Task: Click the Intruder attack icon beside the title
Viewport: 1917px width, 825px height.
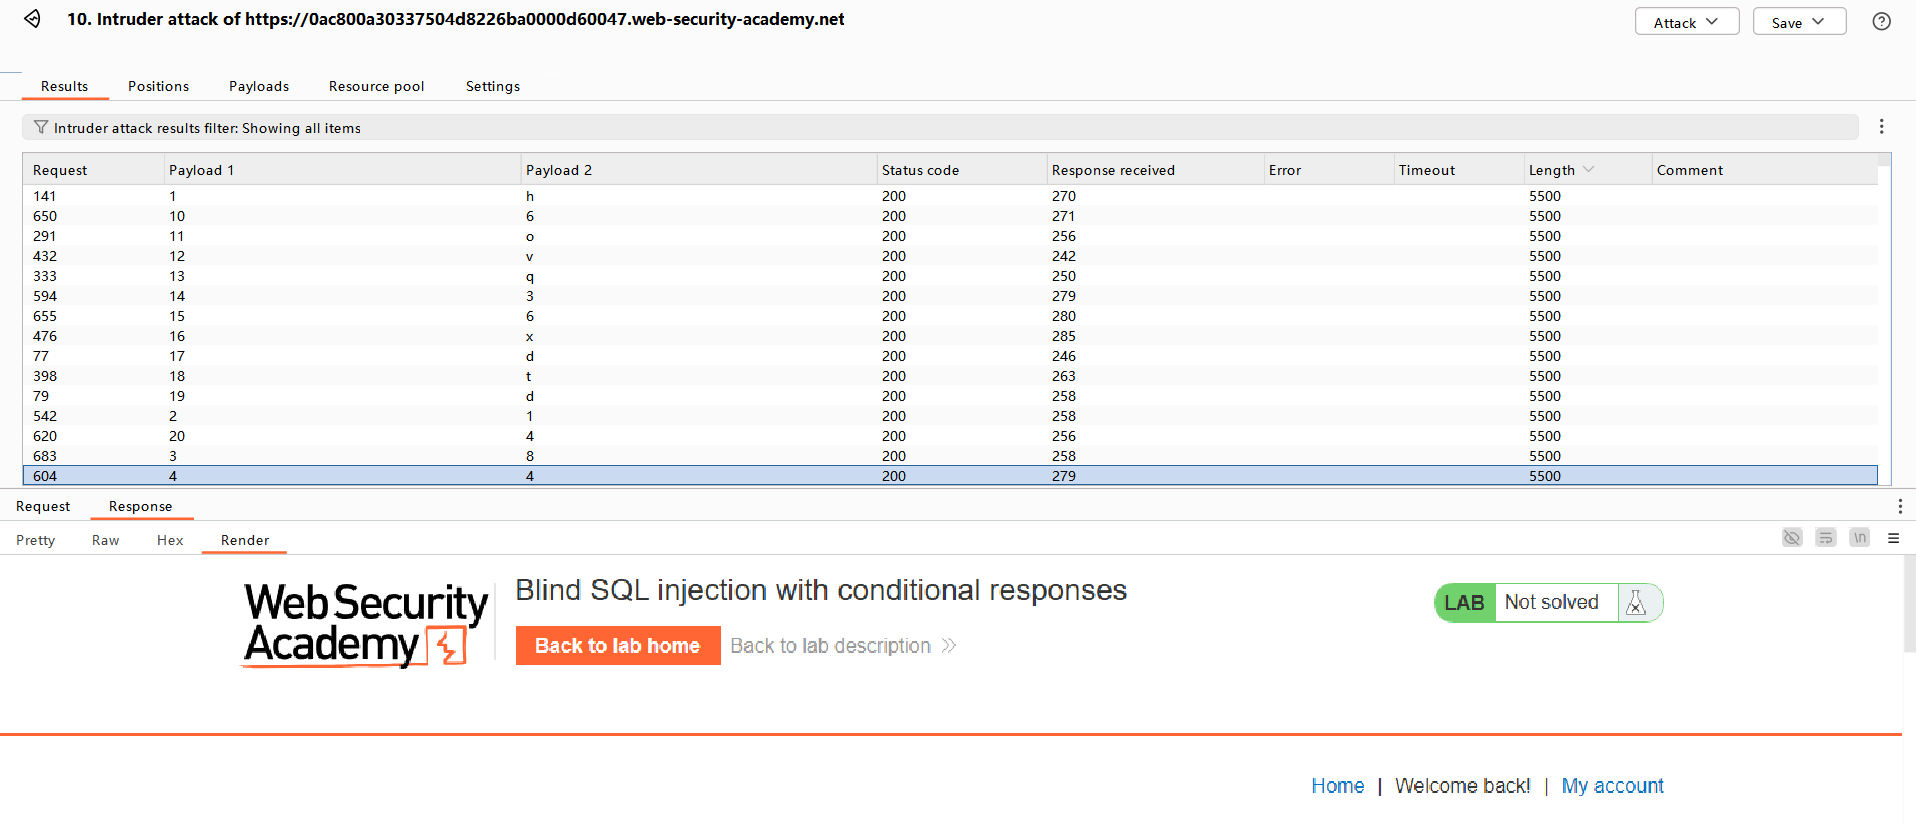Action: (33, 19)
